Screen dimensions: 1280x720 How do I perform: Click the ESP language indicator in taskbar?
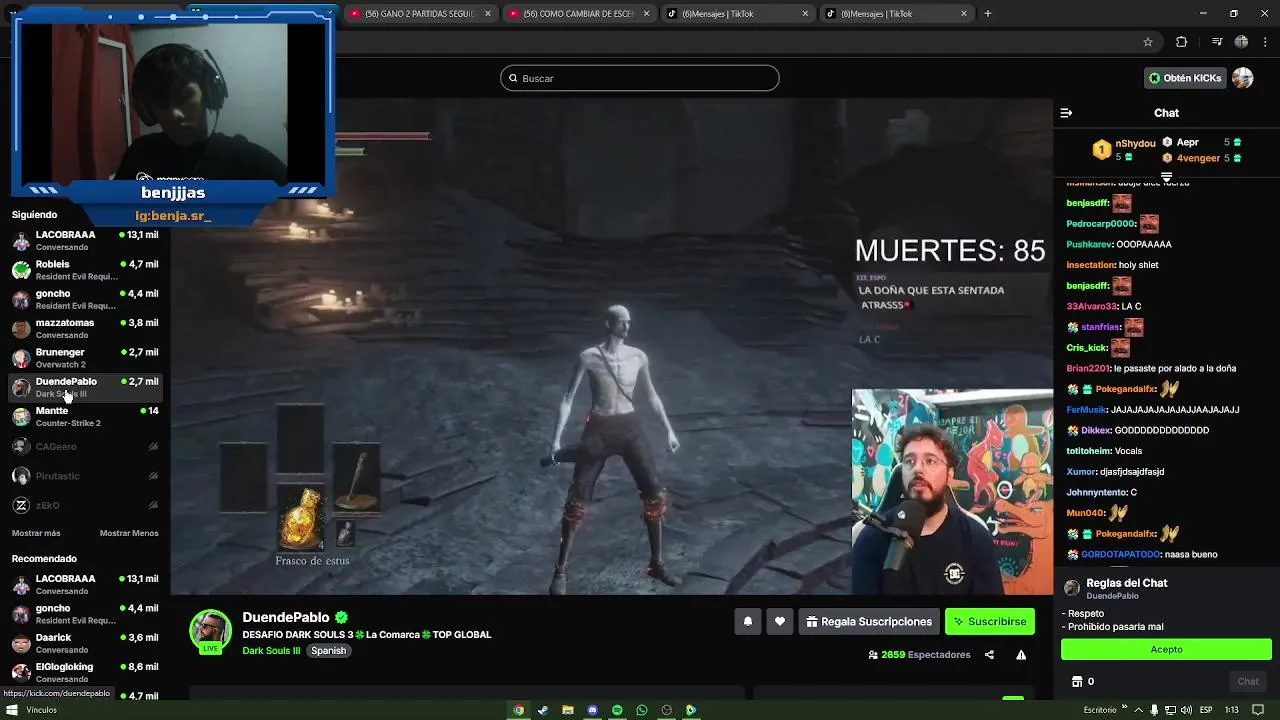coord(1207,710)
